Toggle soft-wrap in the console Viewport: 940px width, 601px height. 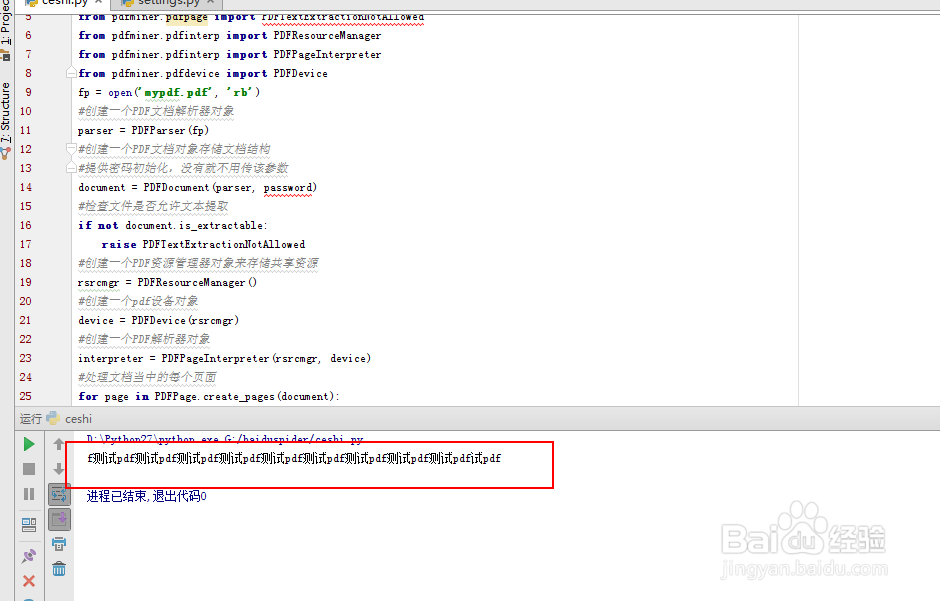click(x=59, y=493)
